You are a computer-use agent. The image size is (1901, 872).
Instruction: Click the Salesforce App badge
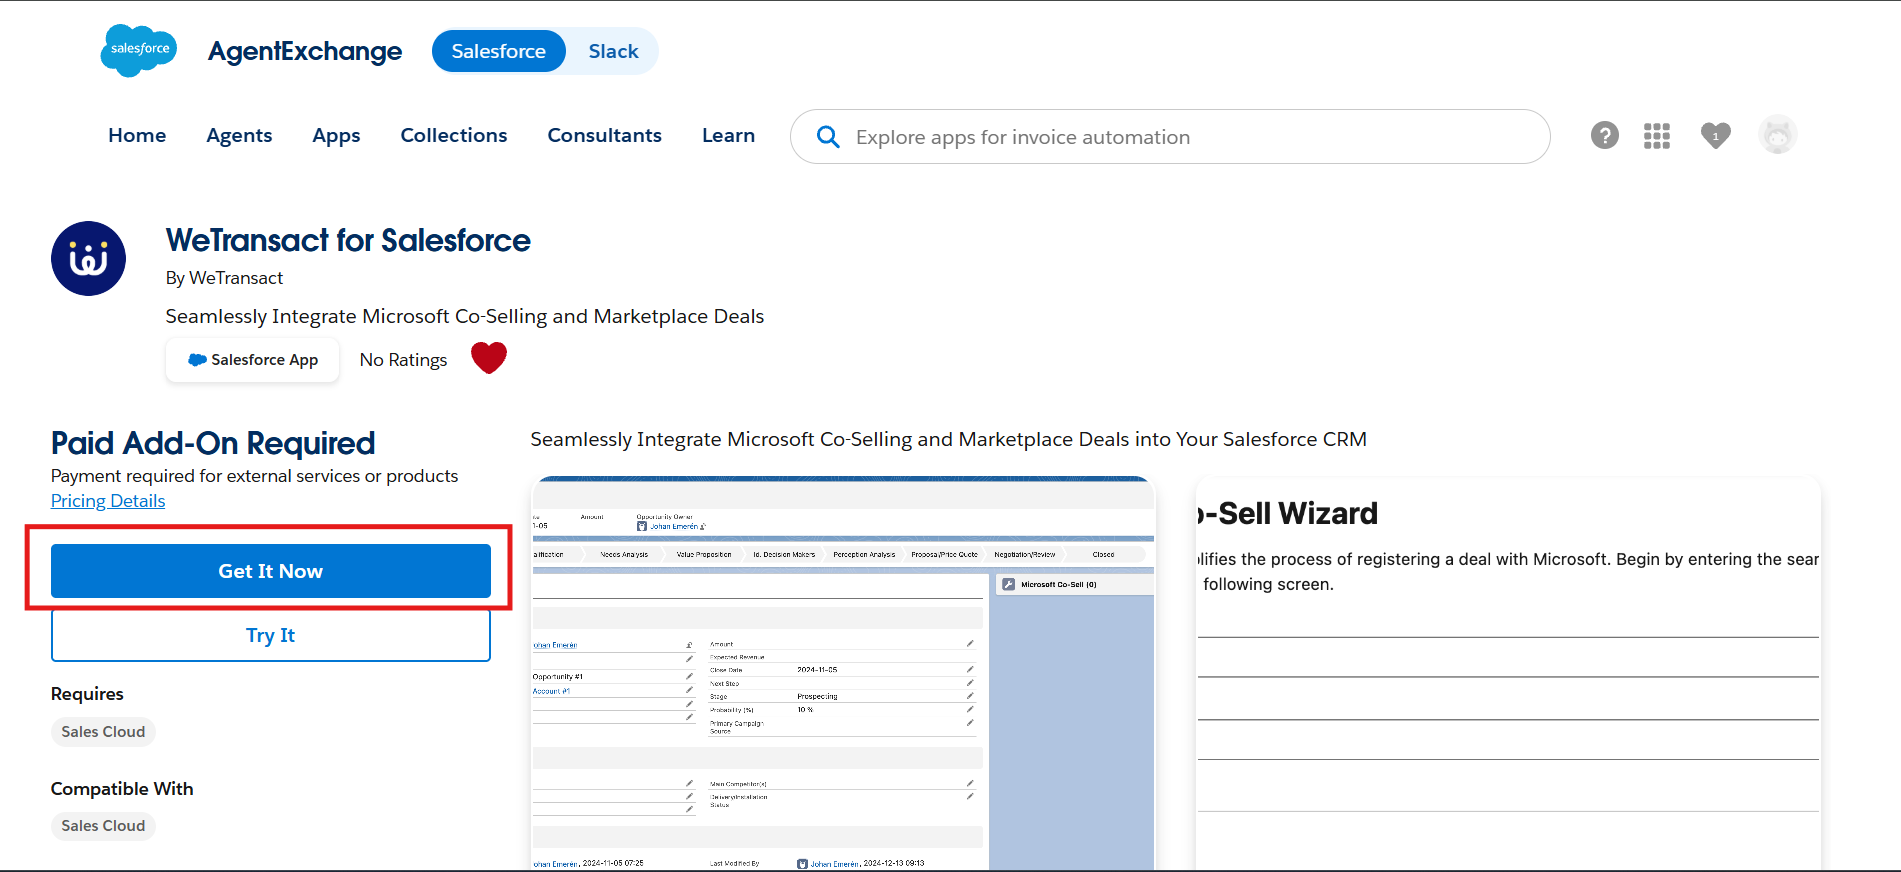[253, 360]
